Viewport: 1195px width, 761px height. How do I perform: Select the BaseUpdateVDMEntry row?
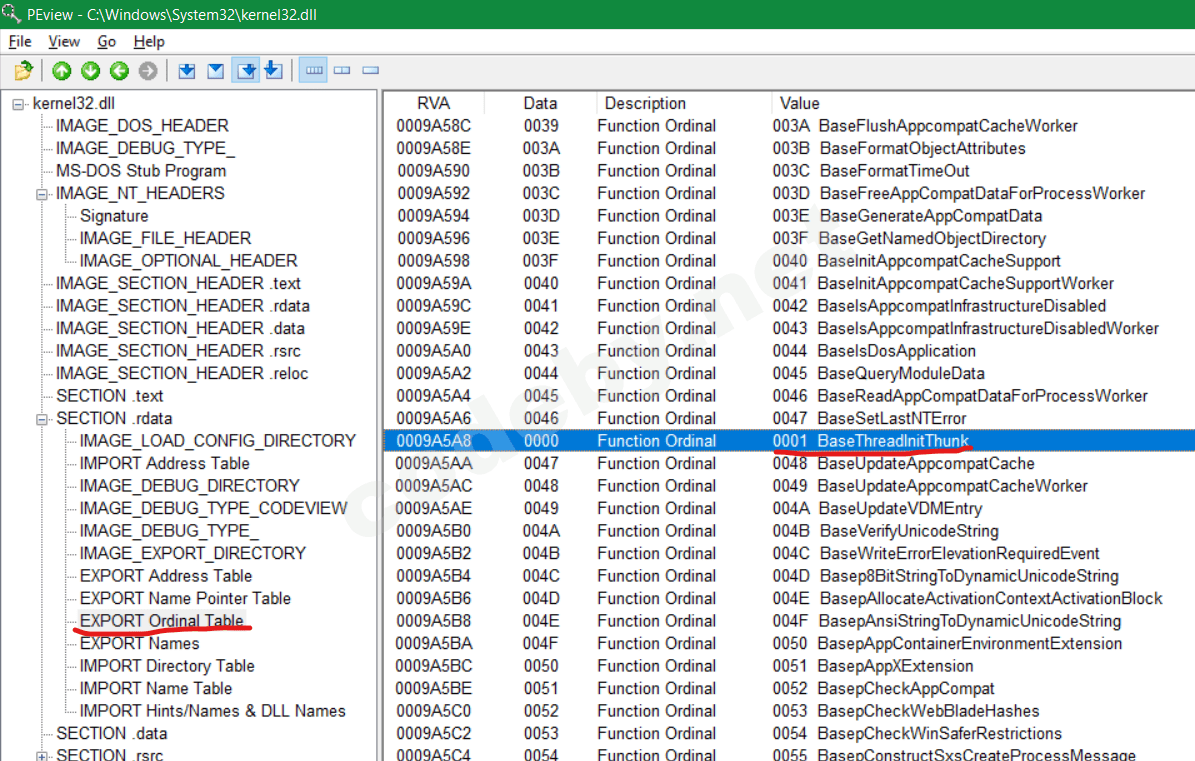pos(789,508)
